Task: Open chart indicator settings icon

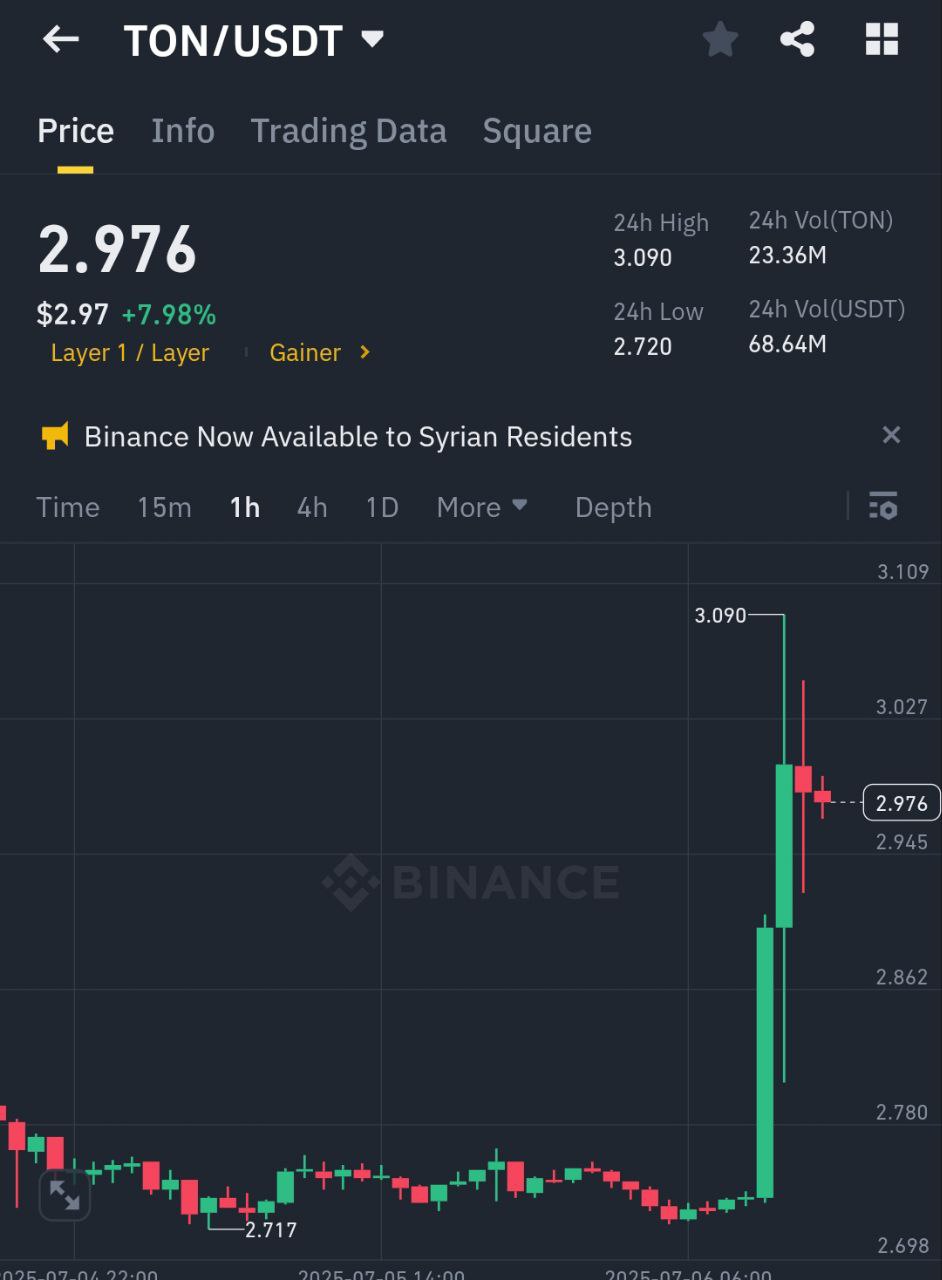Action: (x=883, y=506)
